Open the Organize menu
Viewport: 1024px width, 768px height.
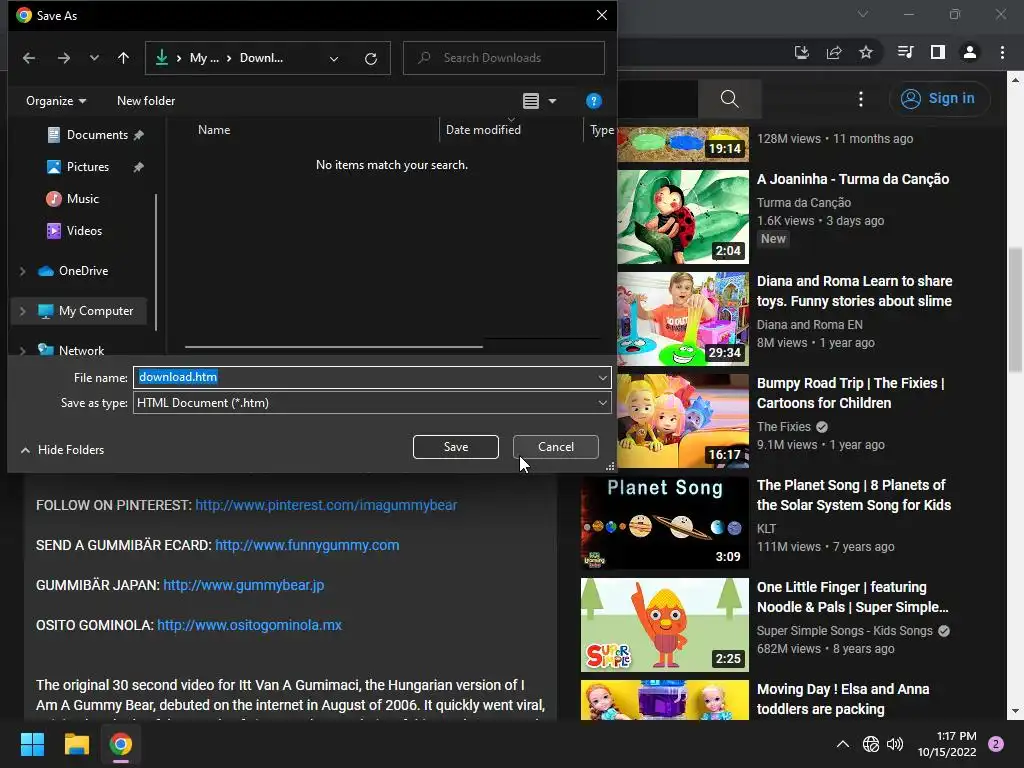[x=56, y=101]
